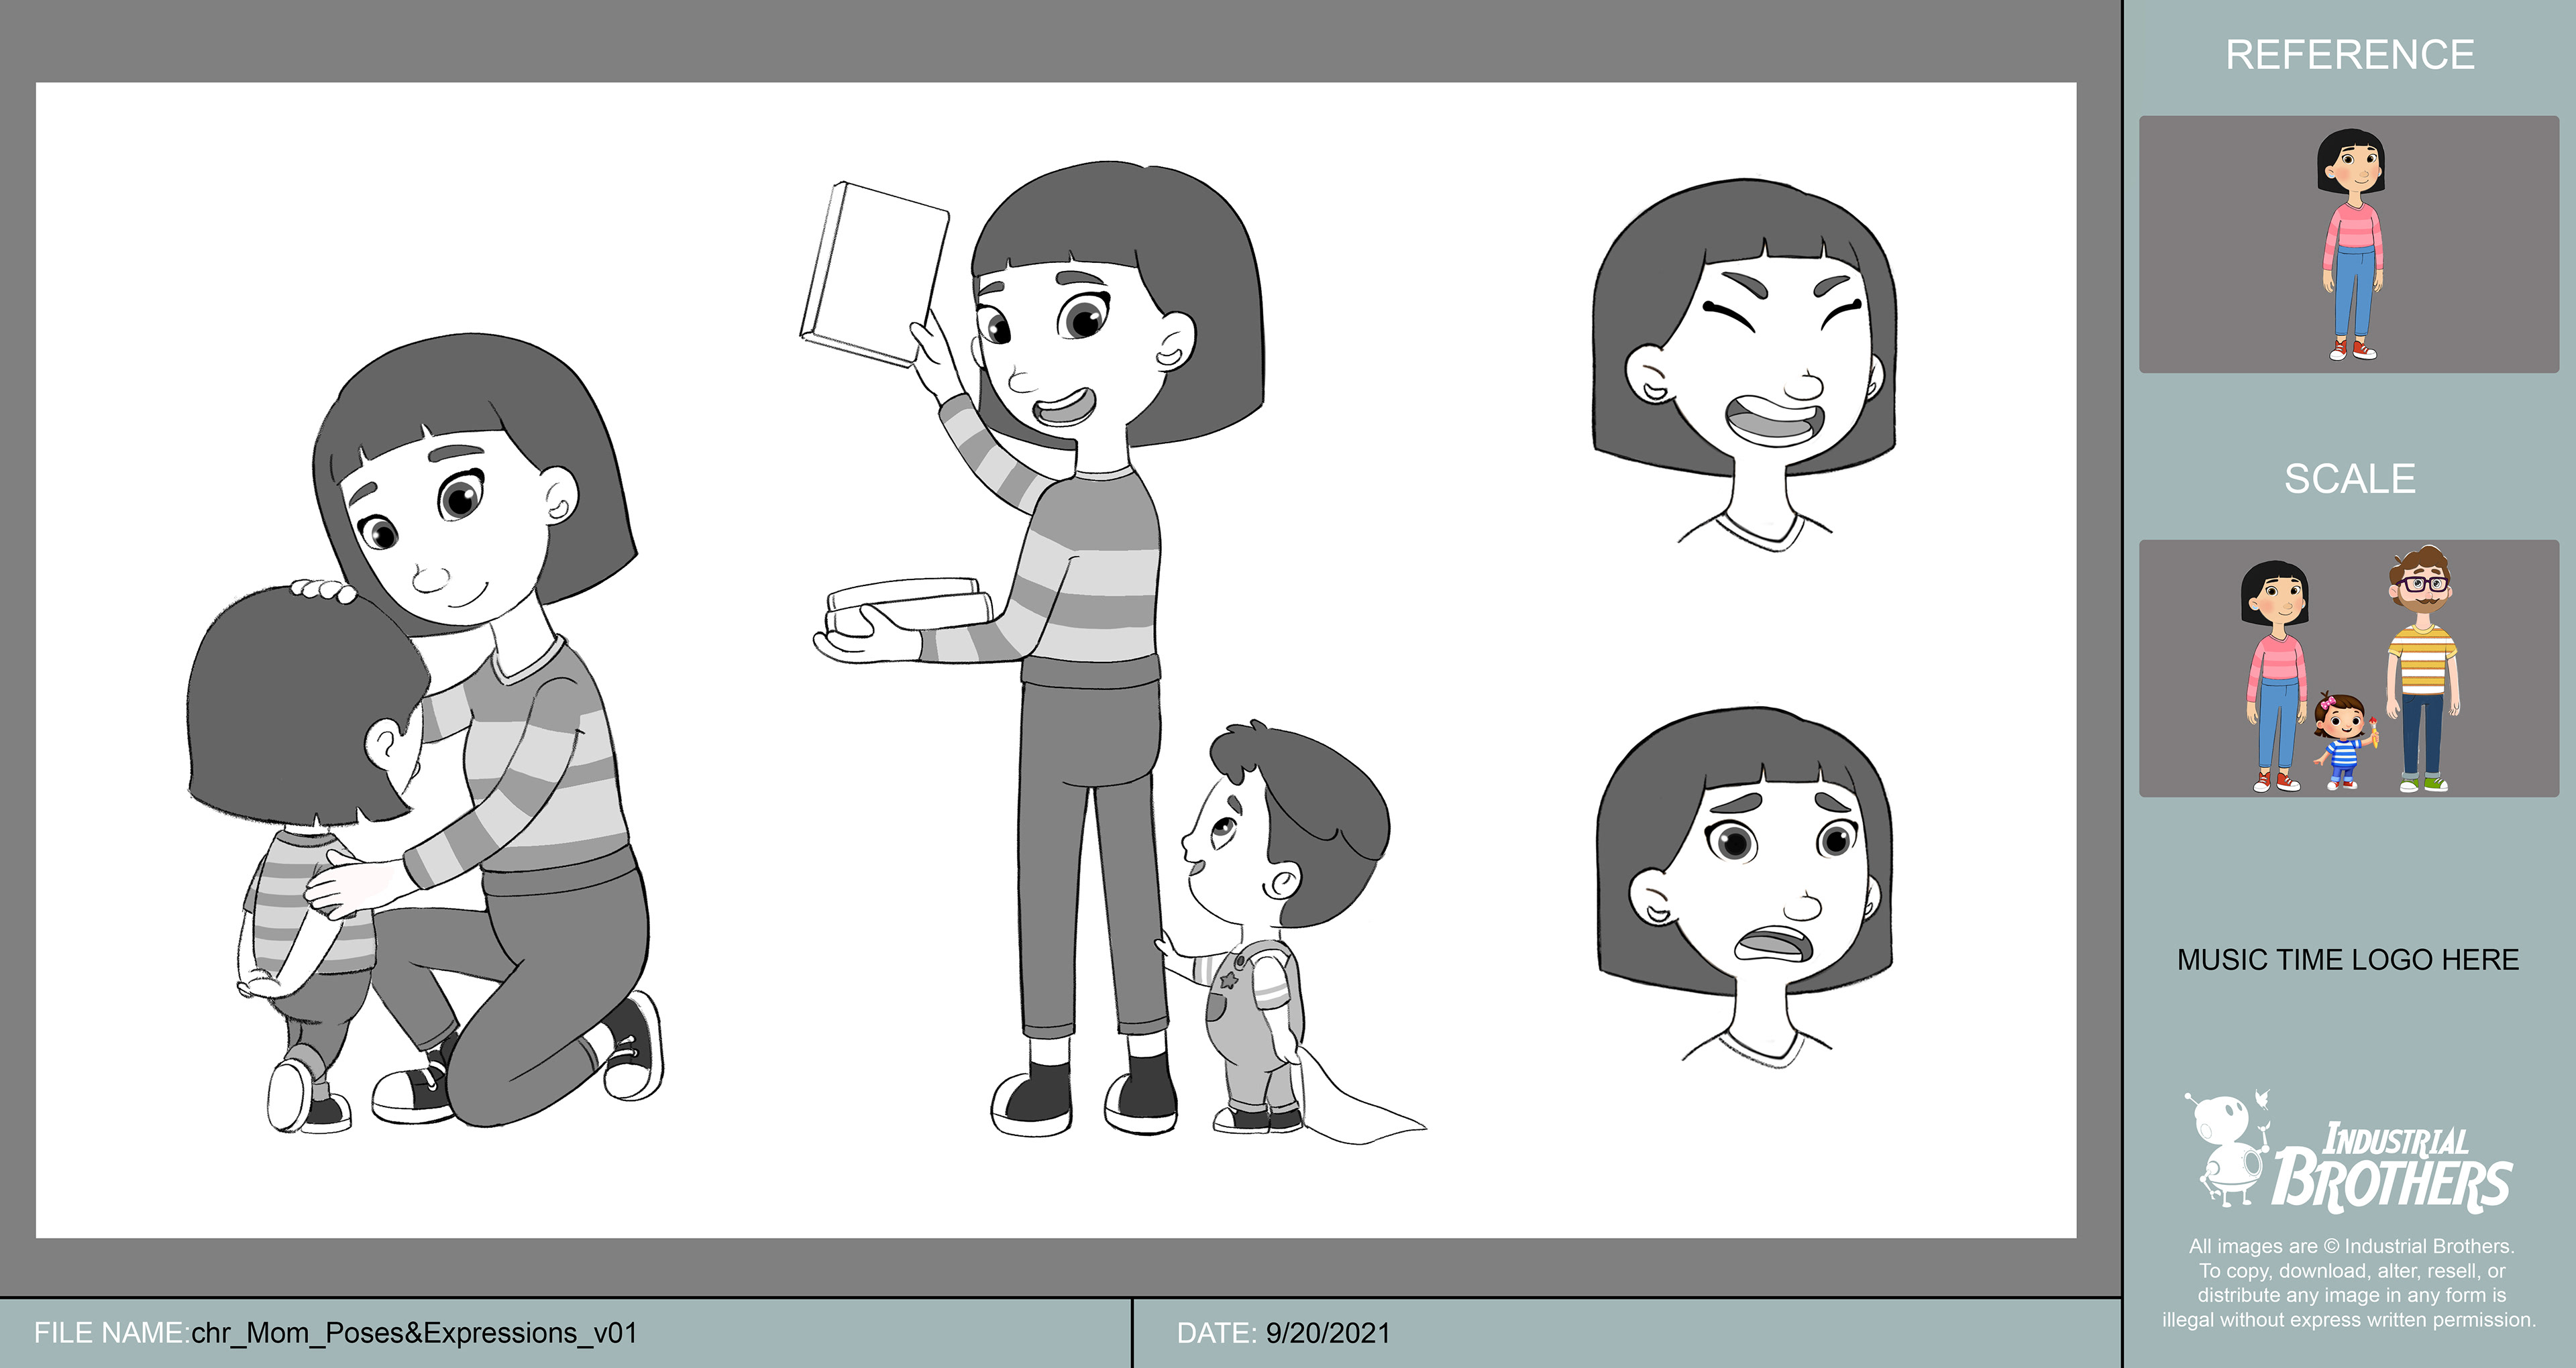Click the REFERENCE heading text
Image resolution: width=2576 pixels, height=1368 pixels.
(x=2349, y=55)
